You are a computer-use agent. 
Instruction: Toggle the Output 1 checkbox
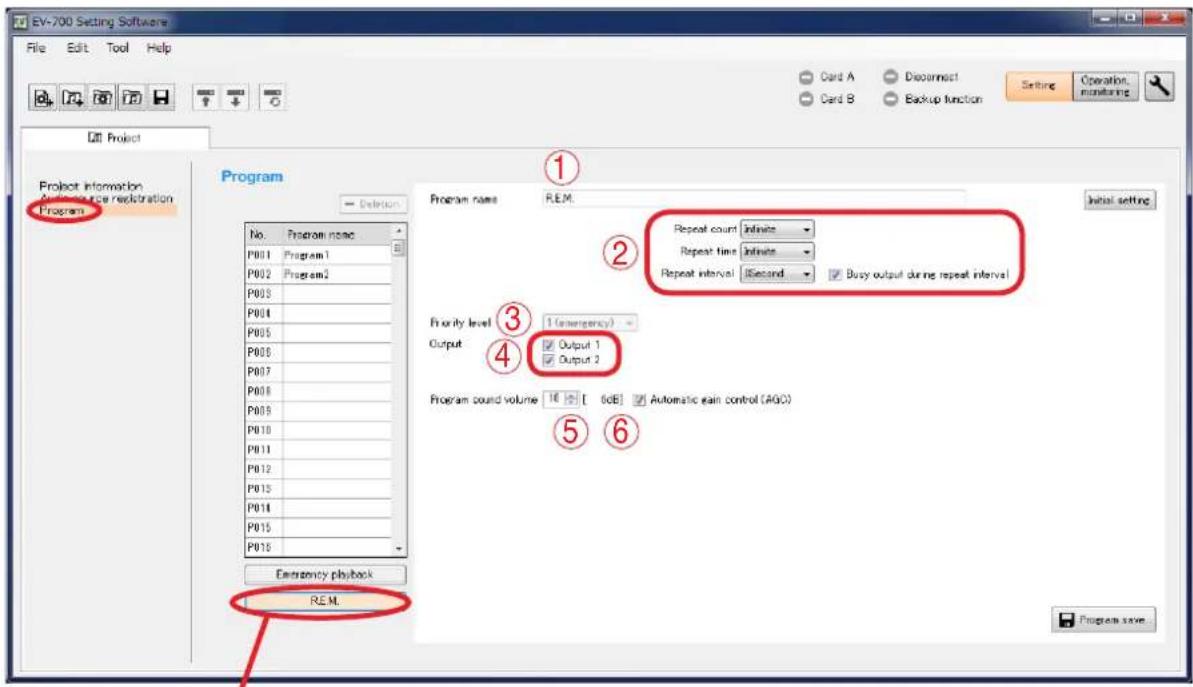(549, 345)
